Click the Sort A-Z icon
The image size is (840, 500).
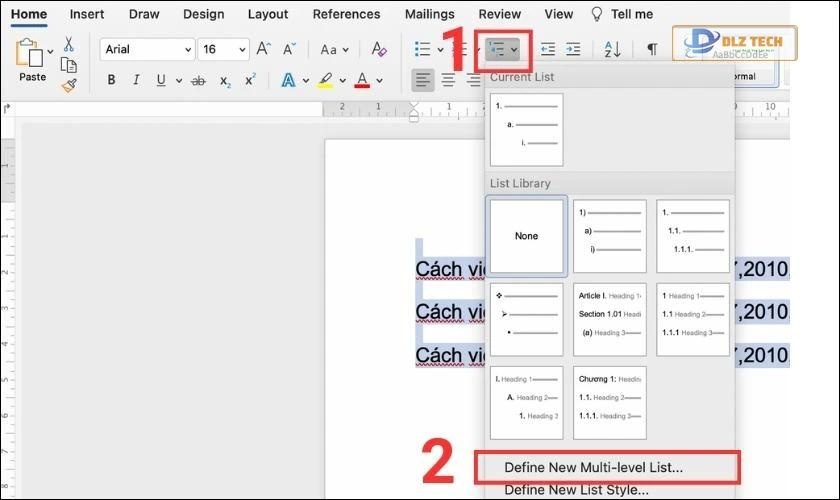click(613, 49)
